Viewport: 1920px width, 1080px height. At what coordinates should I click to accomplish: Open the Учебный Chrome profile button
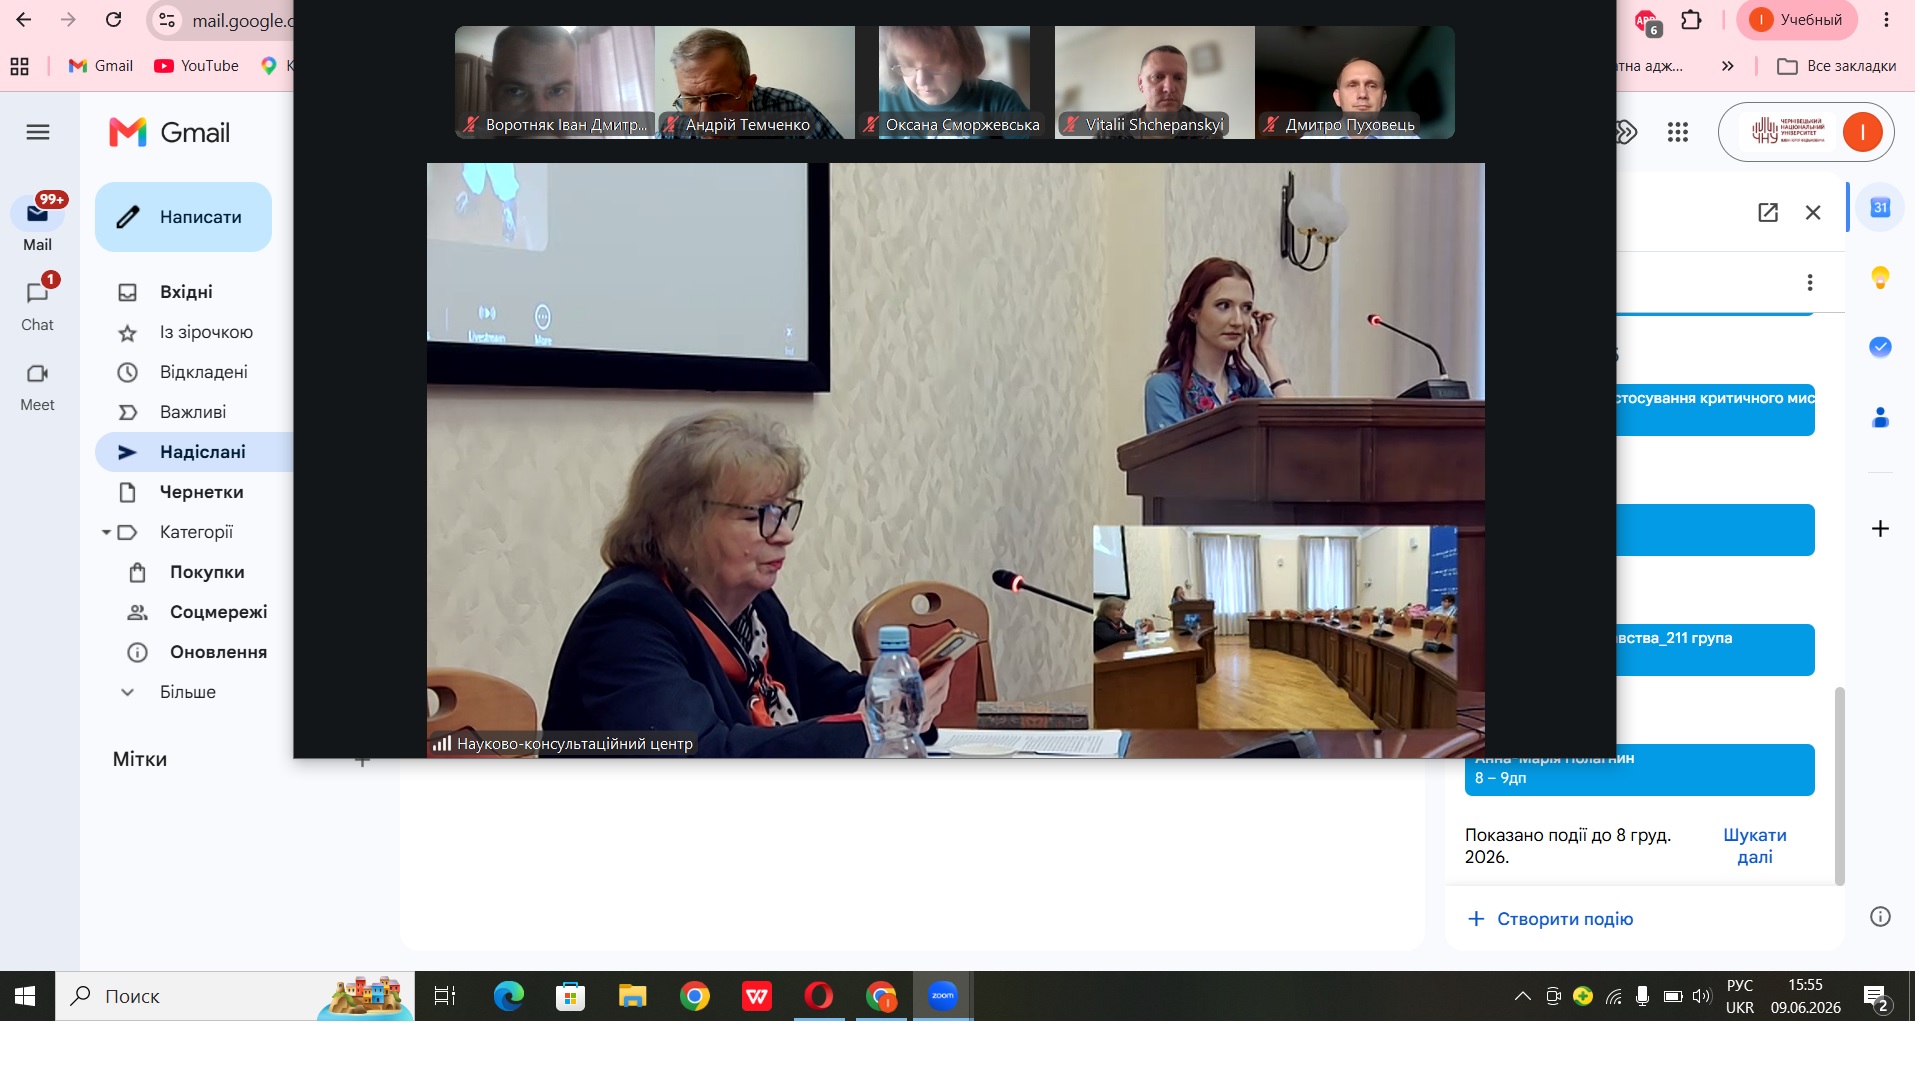[1797, 20]
